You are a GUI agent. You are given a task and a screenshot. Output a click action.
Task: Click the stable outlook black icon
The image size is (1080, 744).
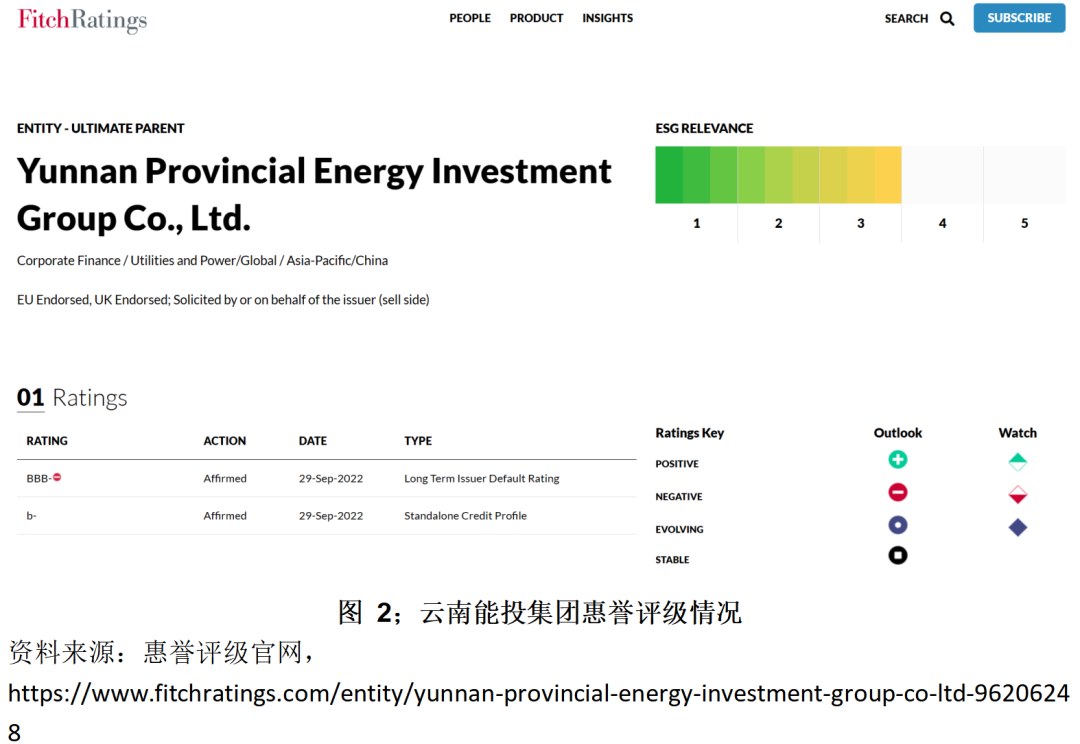point(897,555)
